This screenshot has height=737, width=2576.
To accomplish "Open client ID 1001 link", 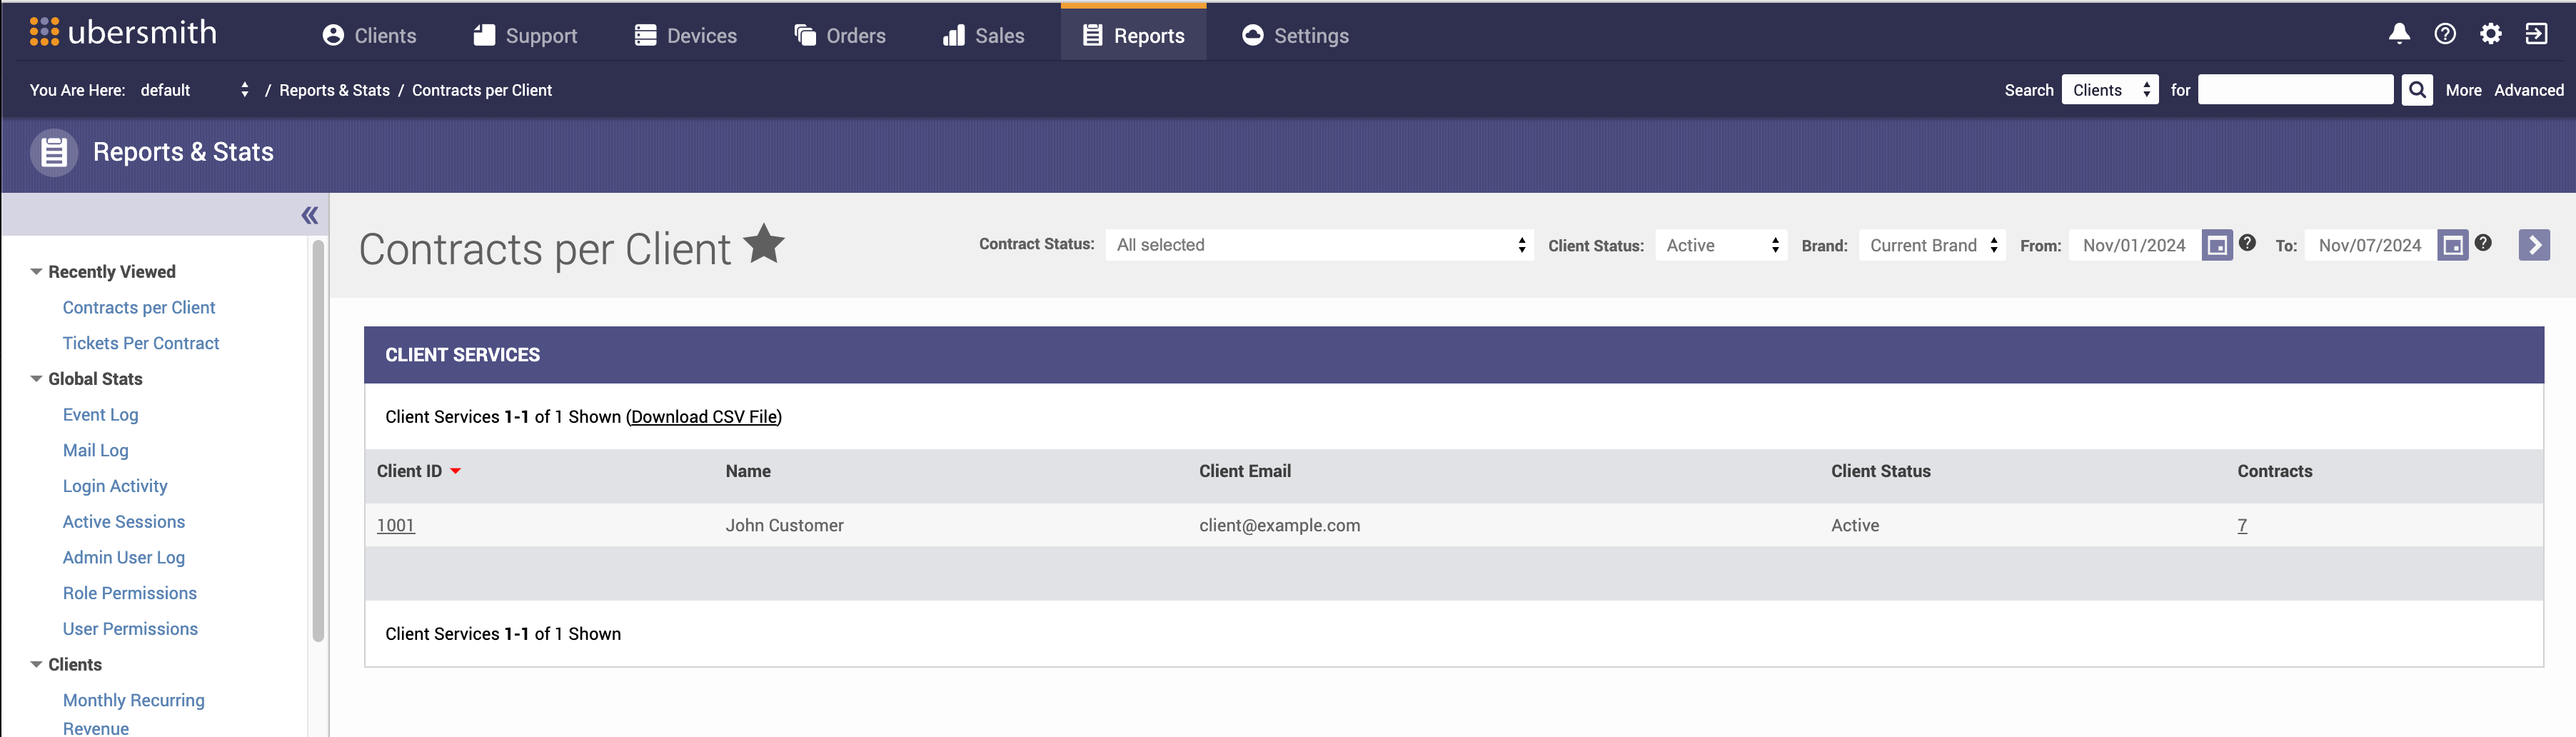I will click(x=395, y=526).
